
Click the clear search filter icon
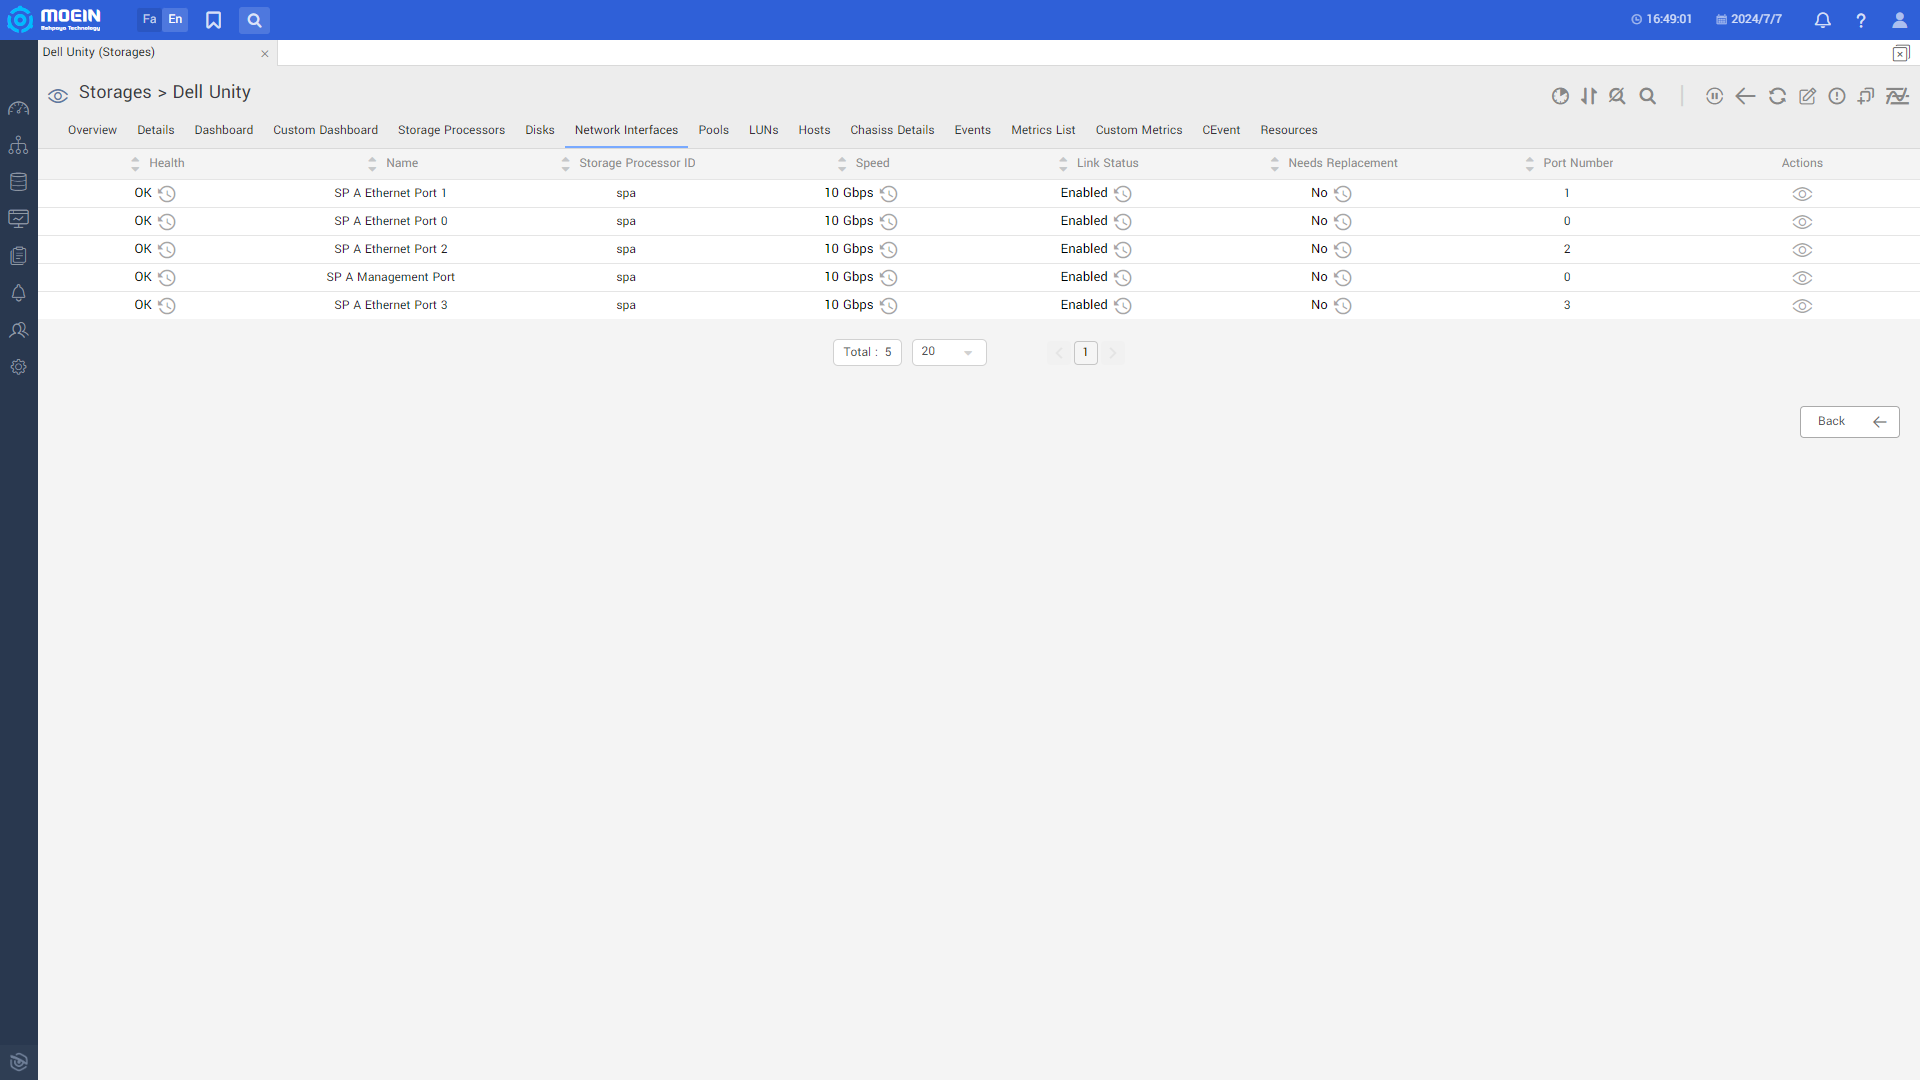pyautogui.click(x=1617, y=96)
